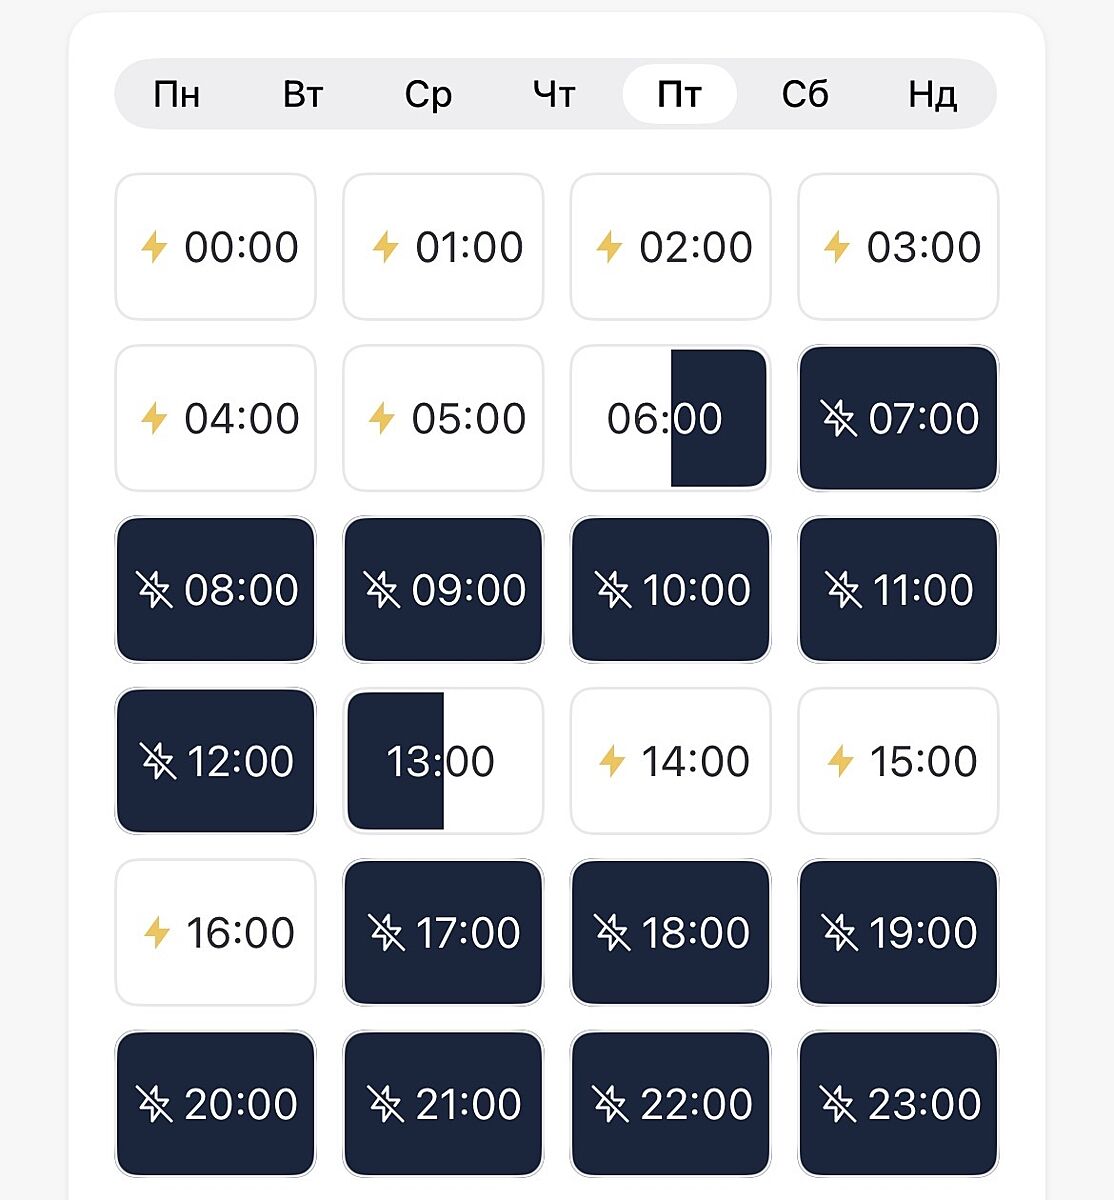The height and width of the screenshot is (1200, 1114).
Task: Select the currently active Пт tab
Action: (680, 95)
